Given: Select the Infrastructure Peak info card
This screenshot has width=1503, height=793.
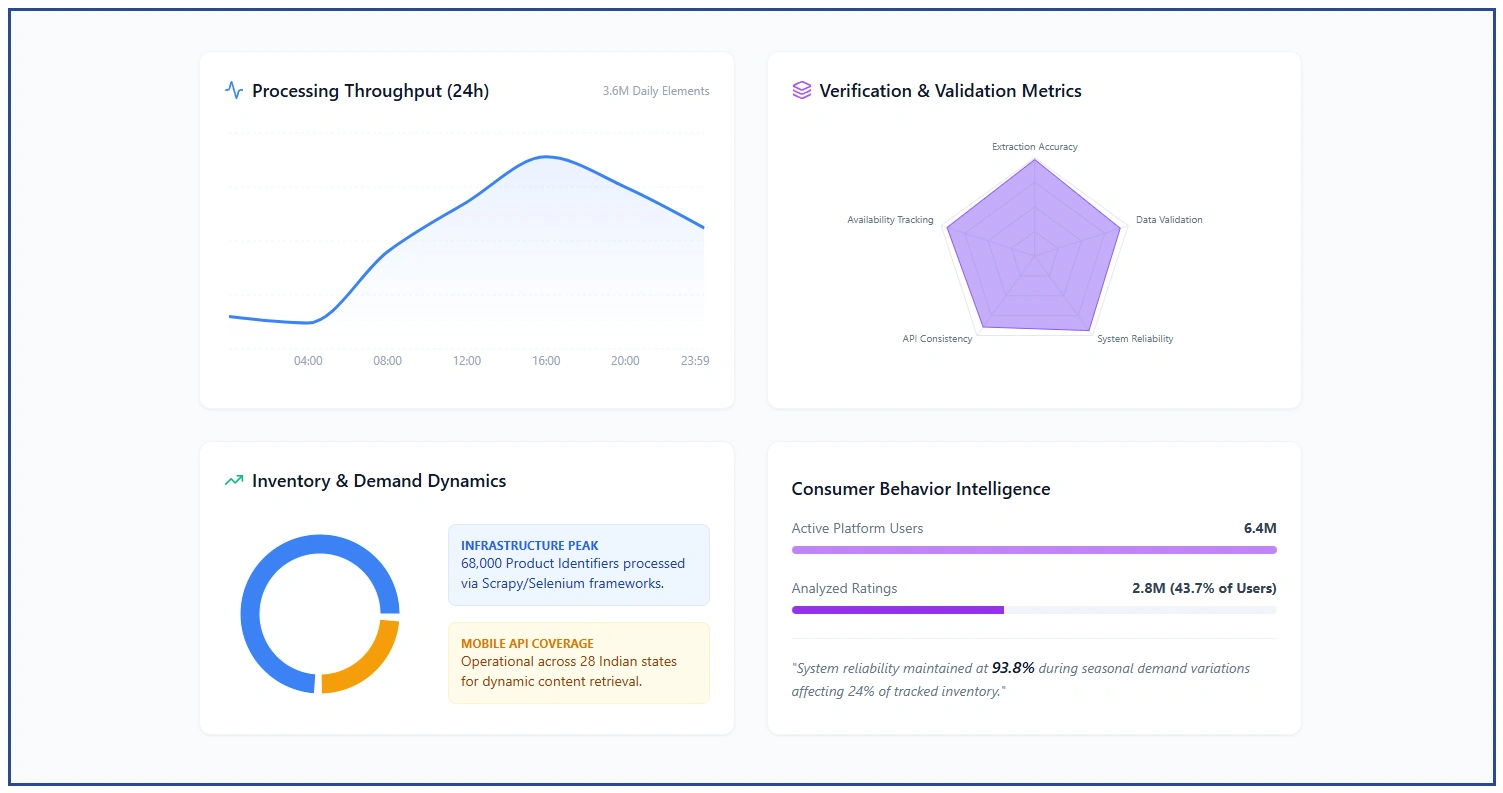Looking at the screenshot, I should (x=578, y=565).
